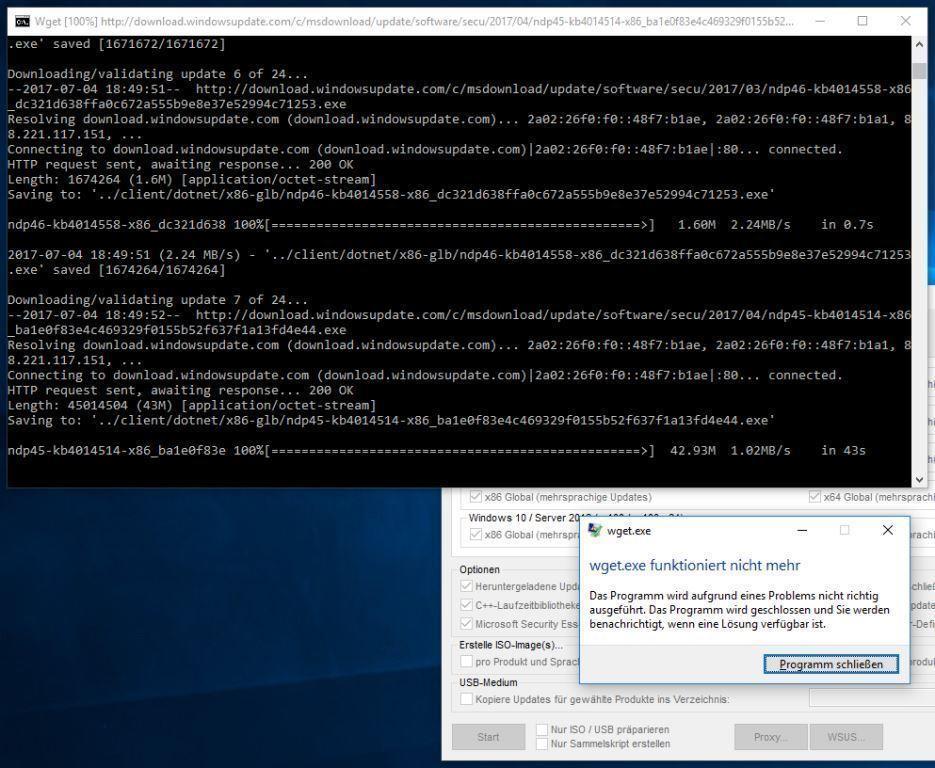935x768 pixels.
Task: Toggle Microsoft Security Essentials checkbox
Action: click(467, 624)
